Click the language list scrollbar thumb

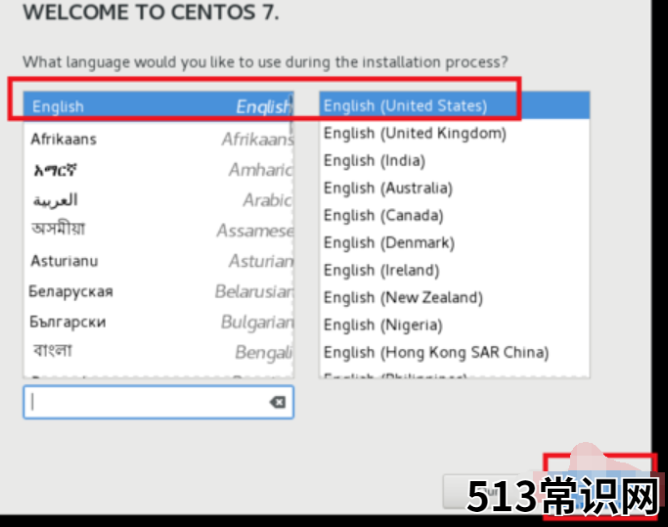coord(291,114)
